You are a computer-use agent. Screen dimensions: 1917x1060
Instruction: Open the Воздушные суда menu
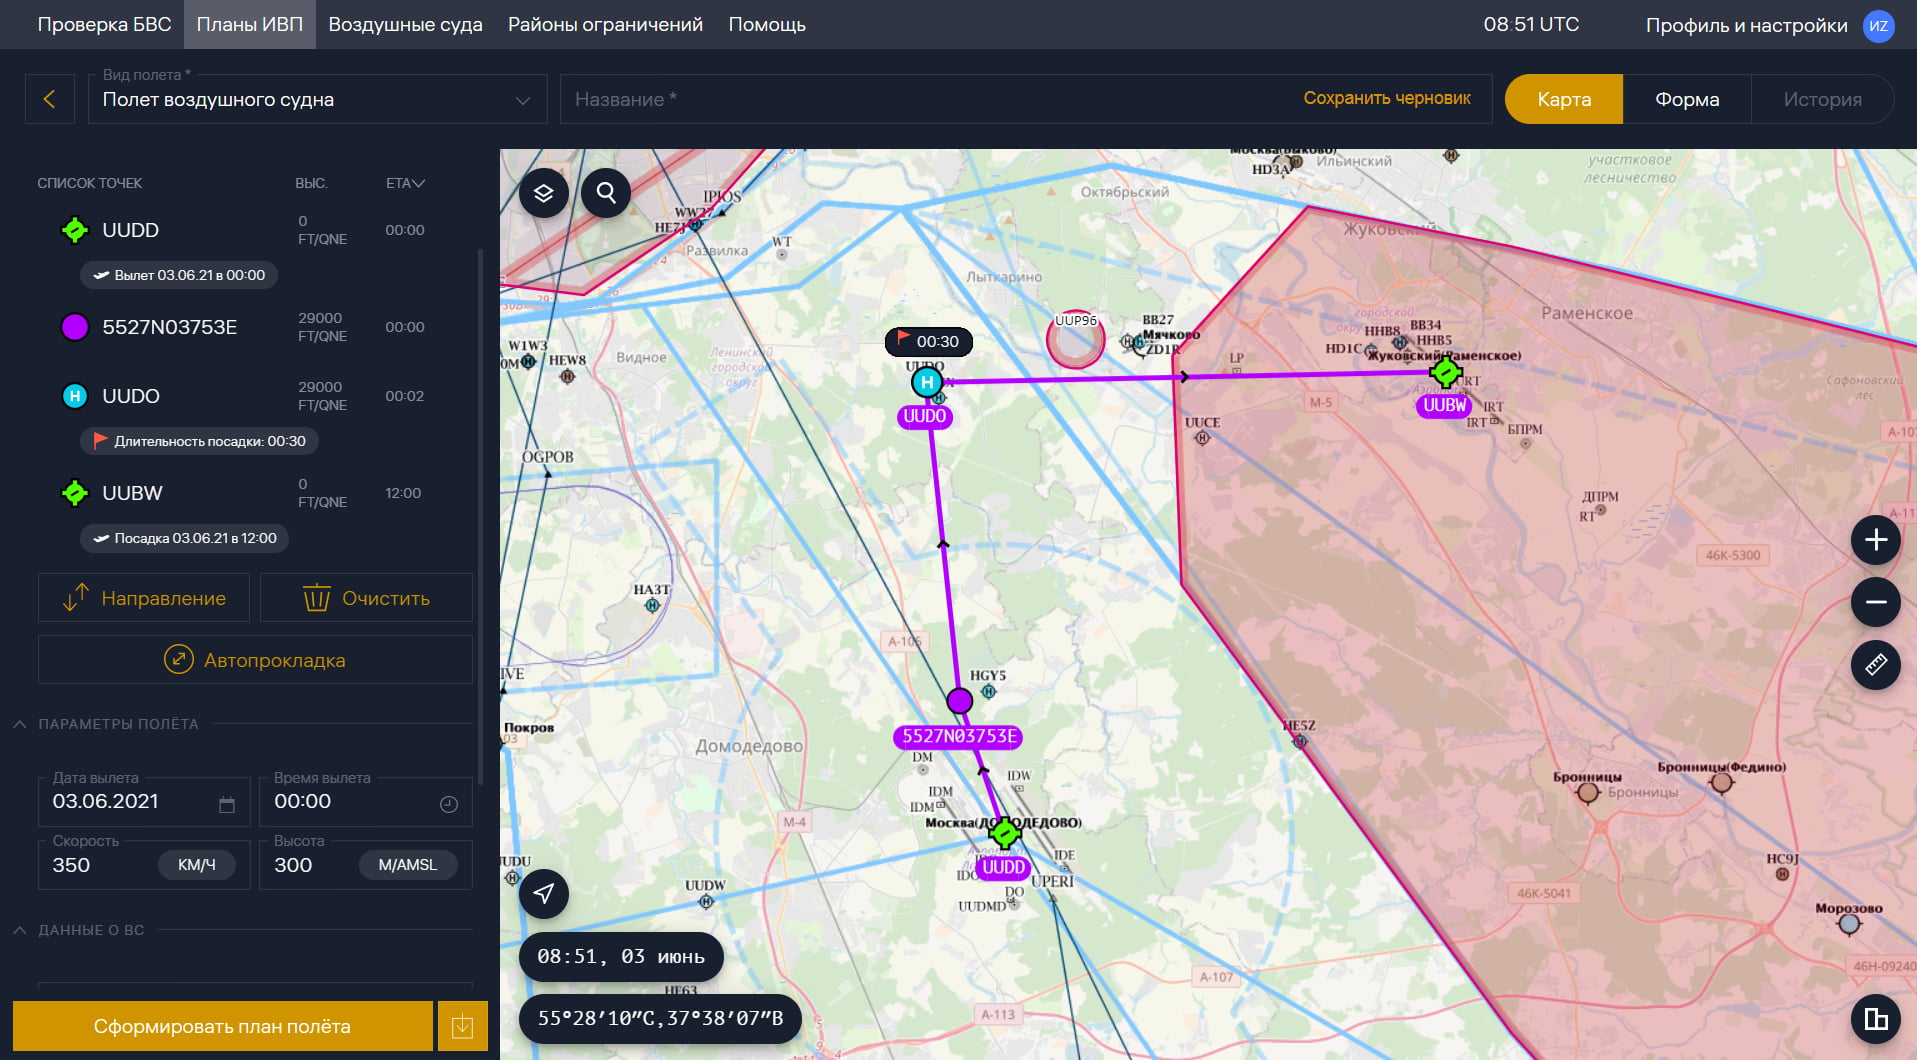point(405,24)
